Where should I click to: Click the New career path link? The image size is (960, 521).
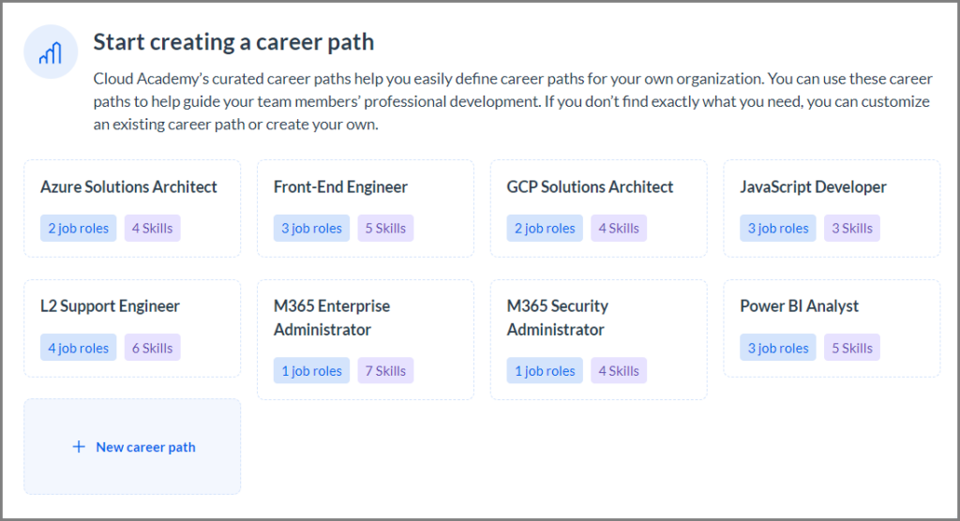pyautogui.click(x=146, y=447)
